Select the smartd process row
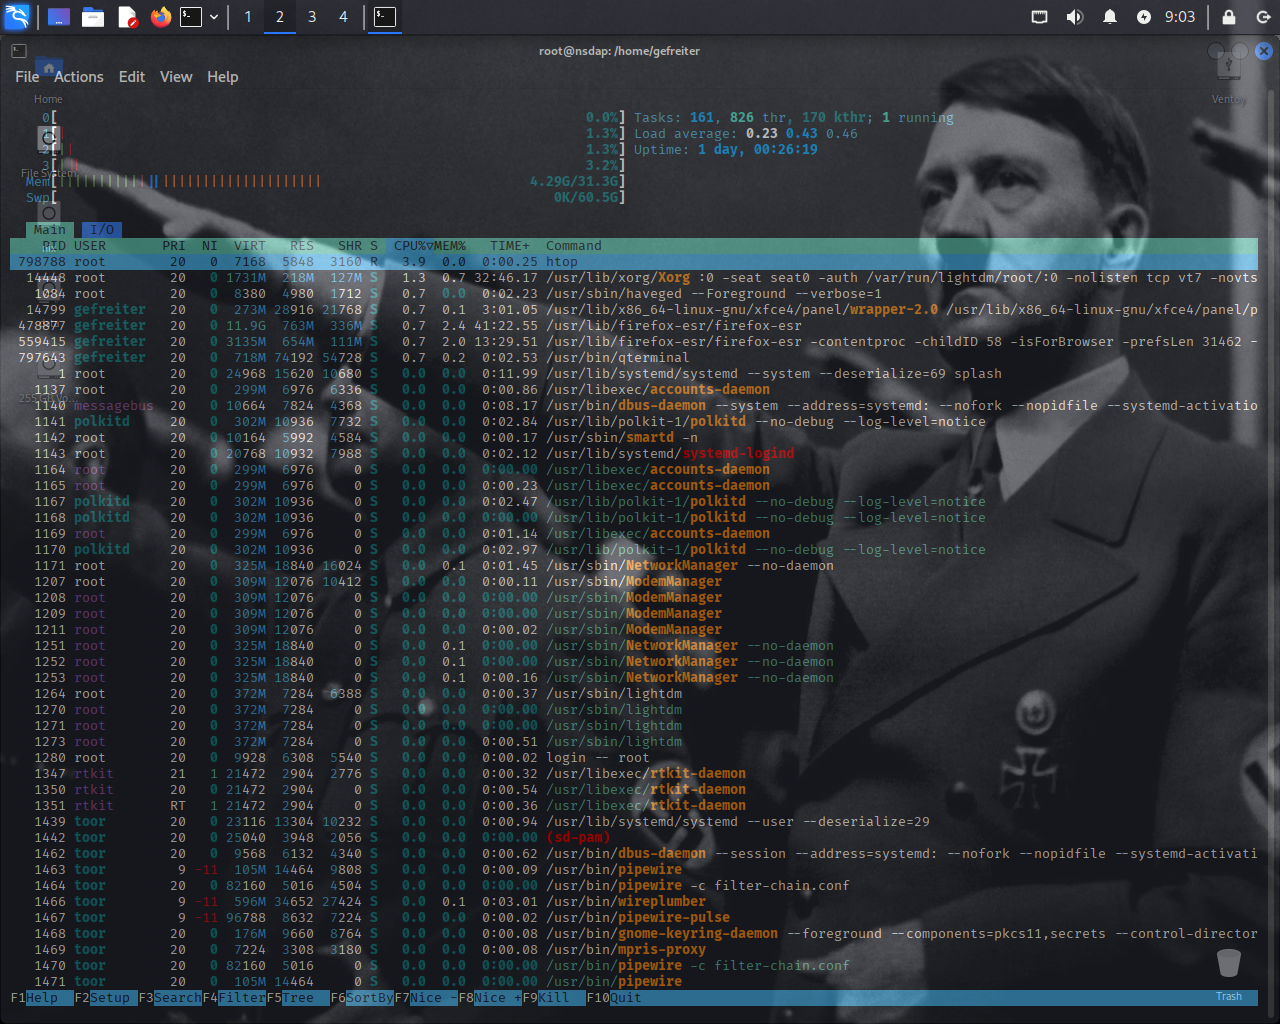 [634, 438]
